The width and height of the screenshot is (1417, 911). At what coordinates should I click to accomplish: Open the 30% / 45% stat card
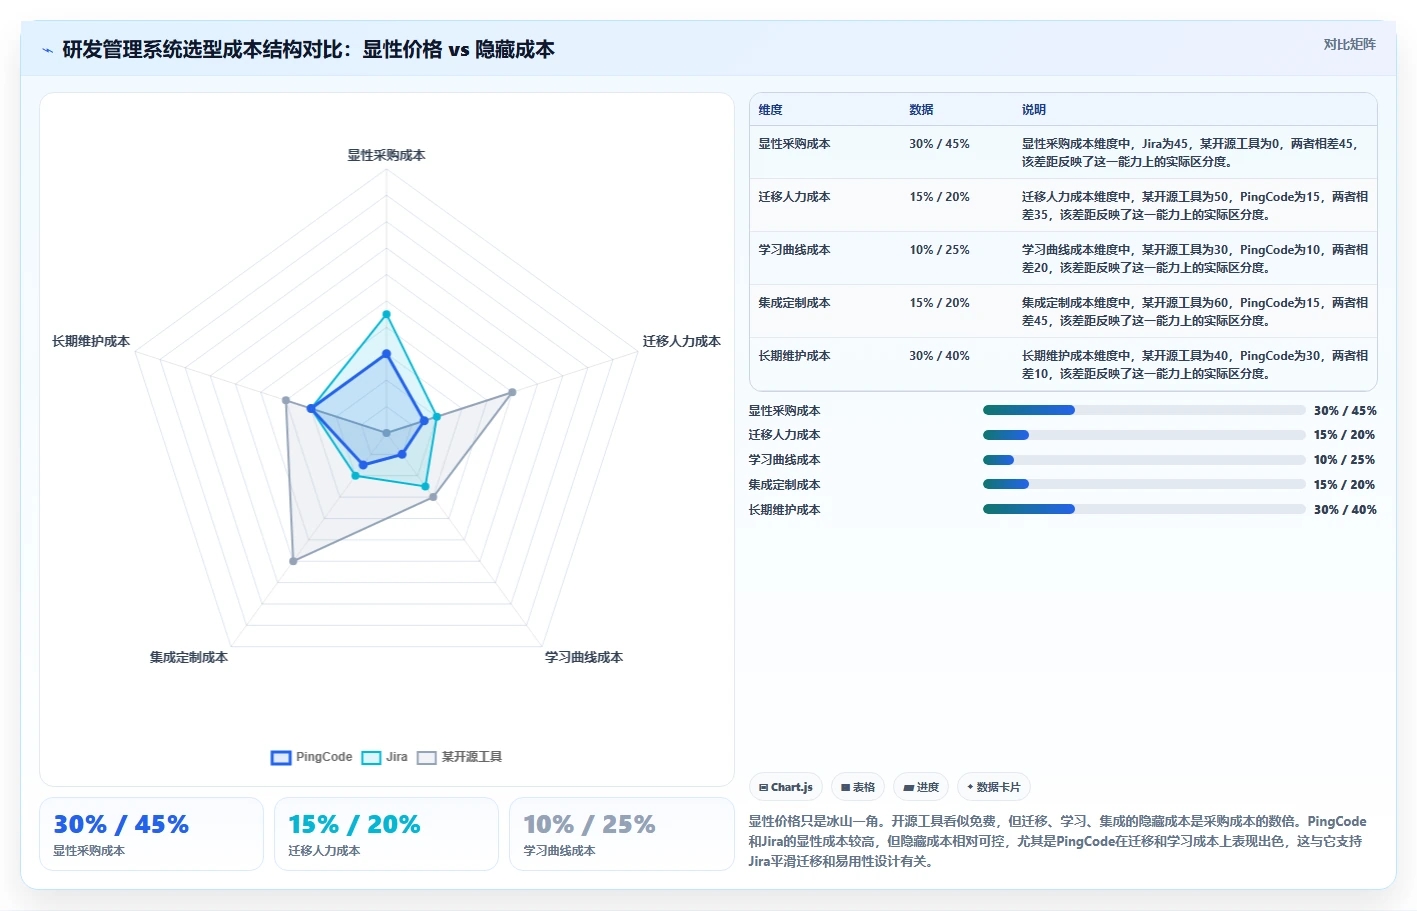click(x=151, y=834)
